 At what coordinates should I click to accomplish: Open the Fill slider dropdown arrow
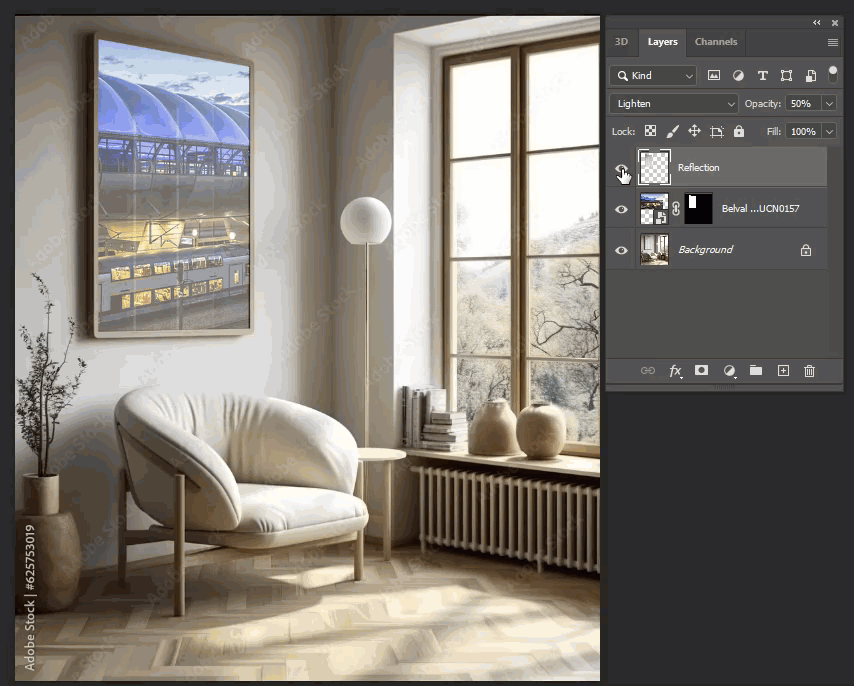point(829,131)
